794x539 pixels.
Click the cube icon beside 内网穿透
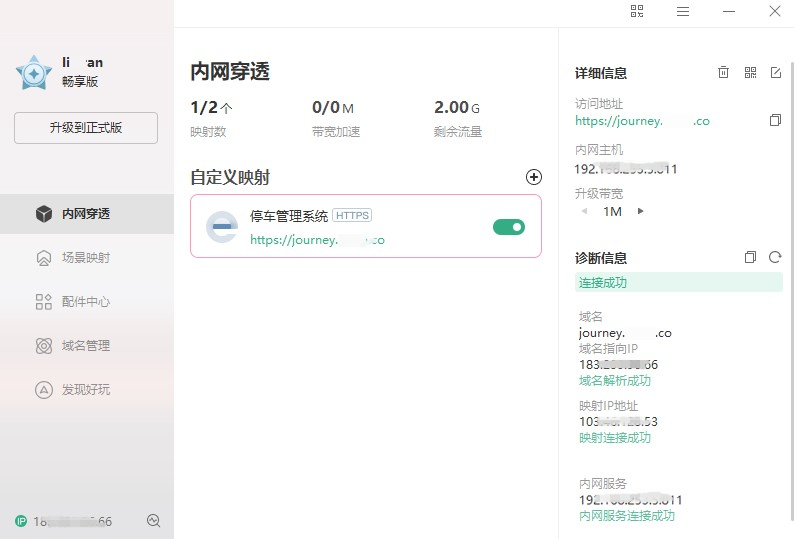(44, 214)
